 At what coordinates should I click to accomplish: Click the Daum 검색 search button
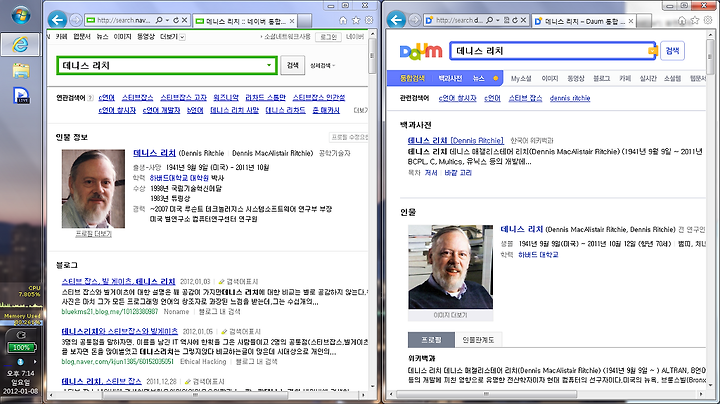click(672, 50)
